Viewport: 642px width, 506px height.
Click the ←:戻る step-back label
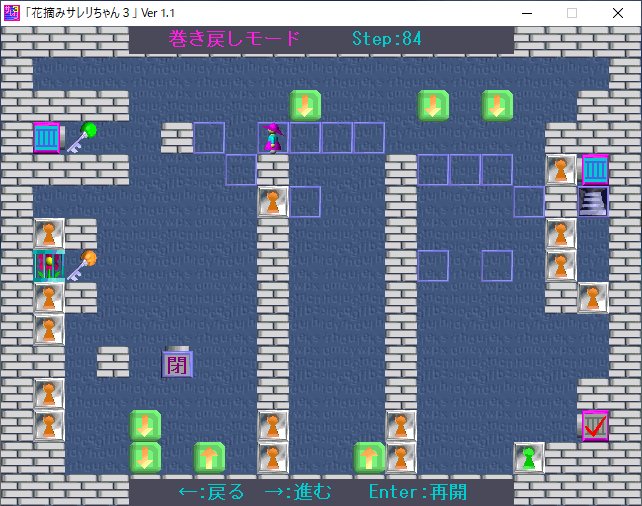[211, 491]
